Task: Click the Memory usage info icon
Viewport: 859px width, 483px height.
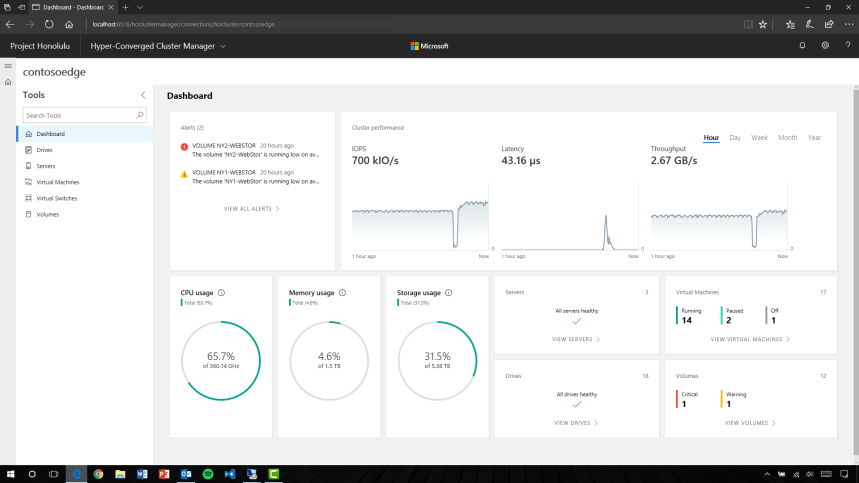Action: 342,292
